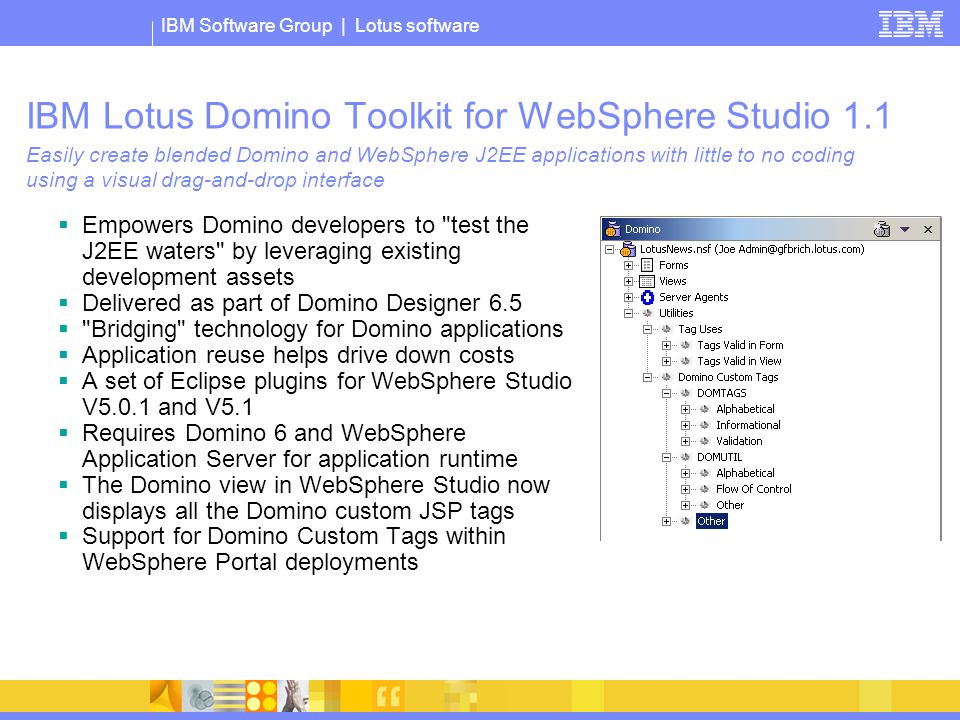Select Tags Valid in View item

739,361
